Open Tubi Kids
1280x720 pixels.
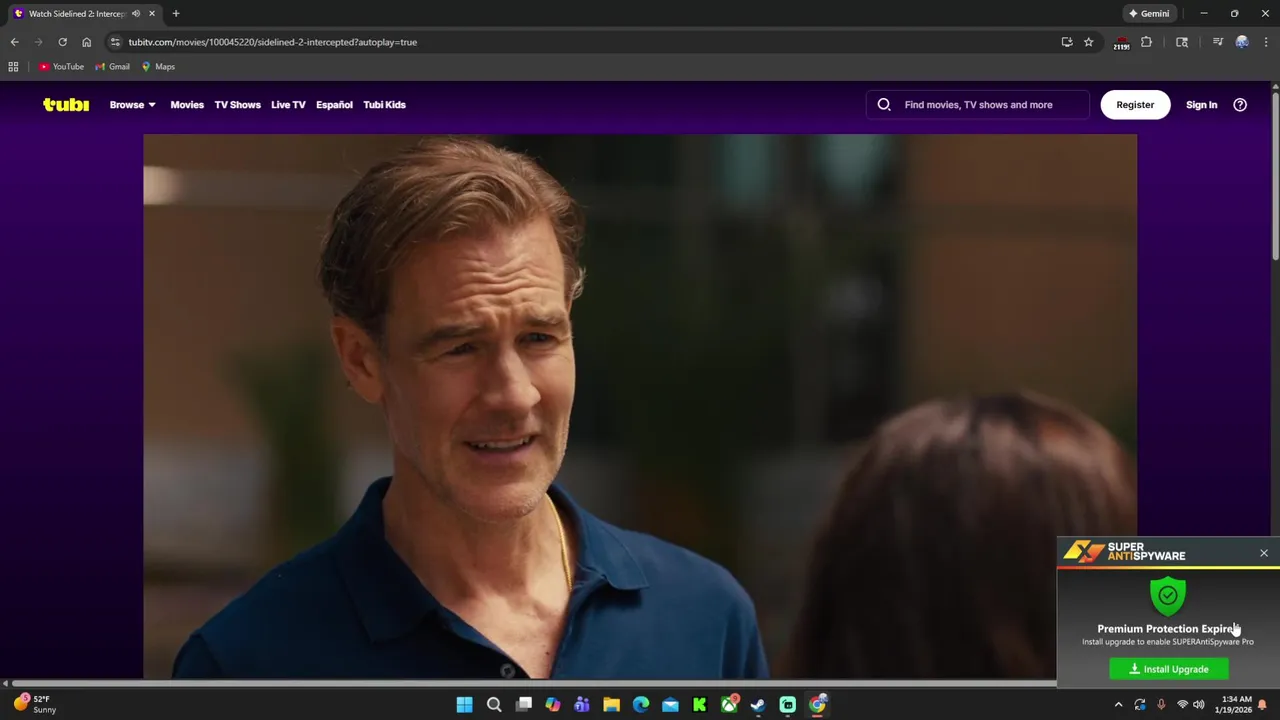[384, 104]
